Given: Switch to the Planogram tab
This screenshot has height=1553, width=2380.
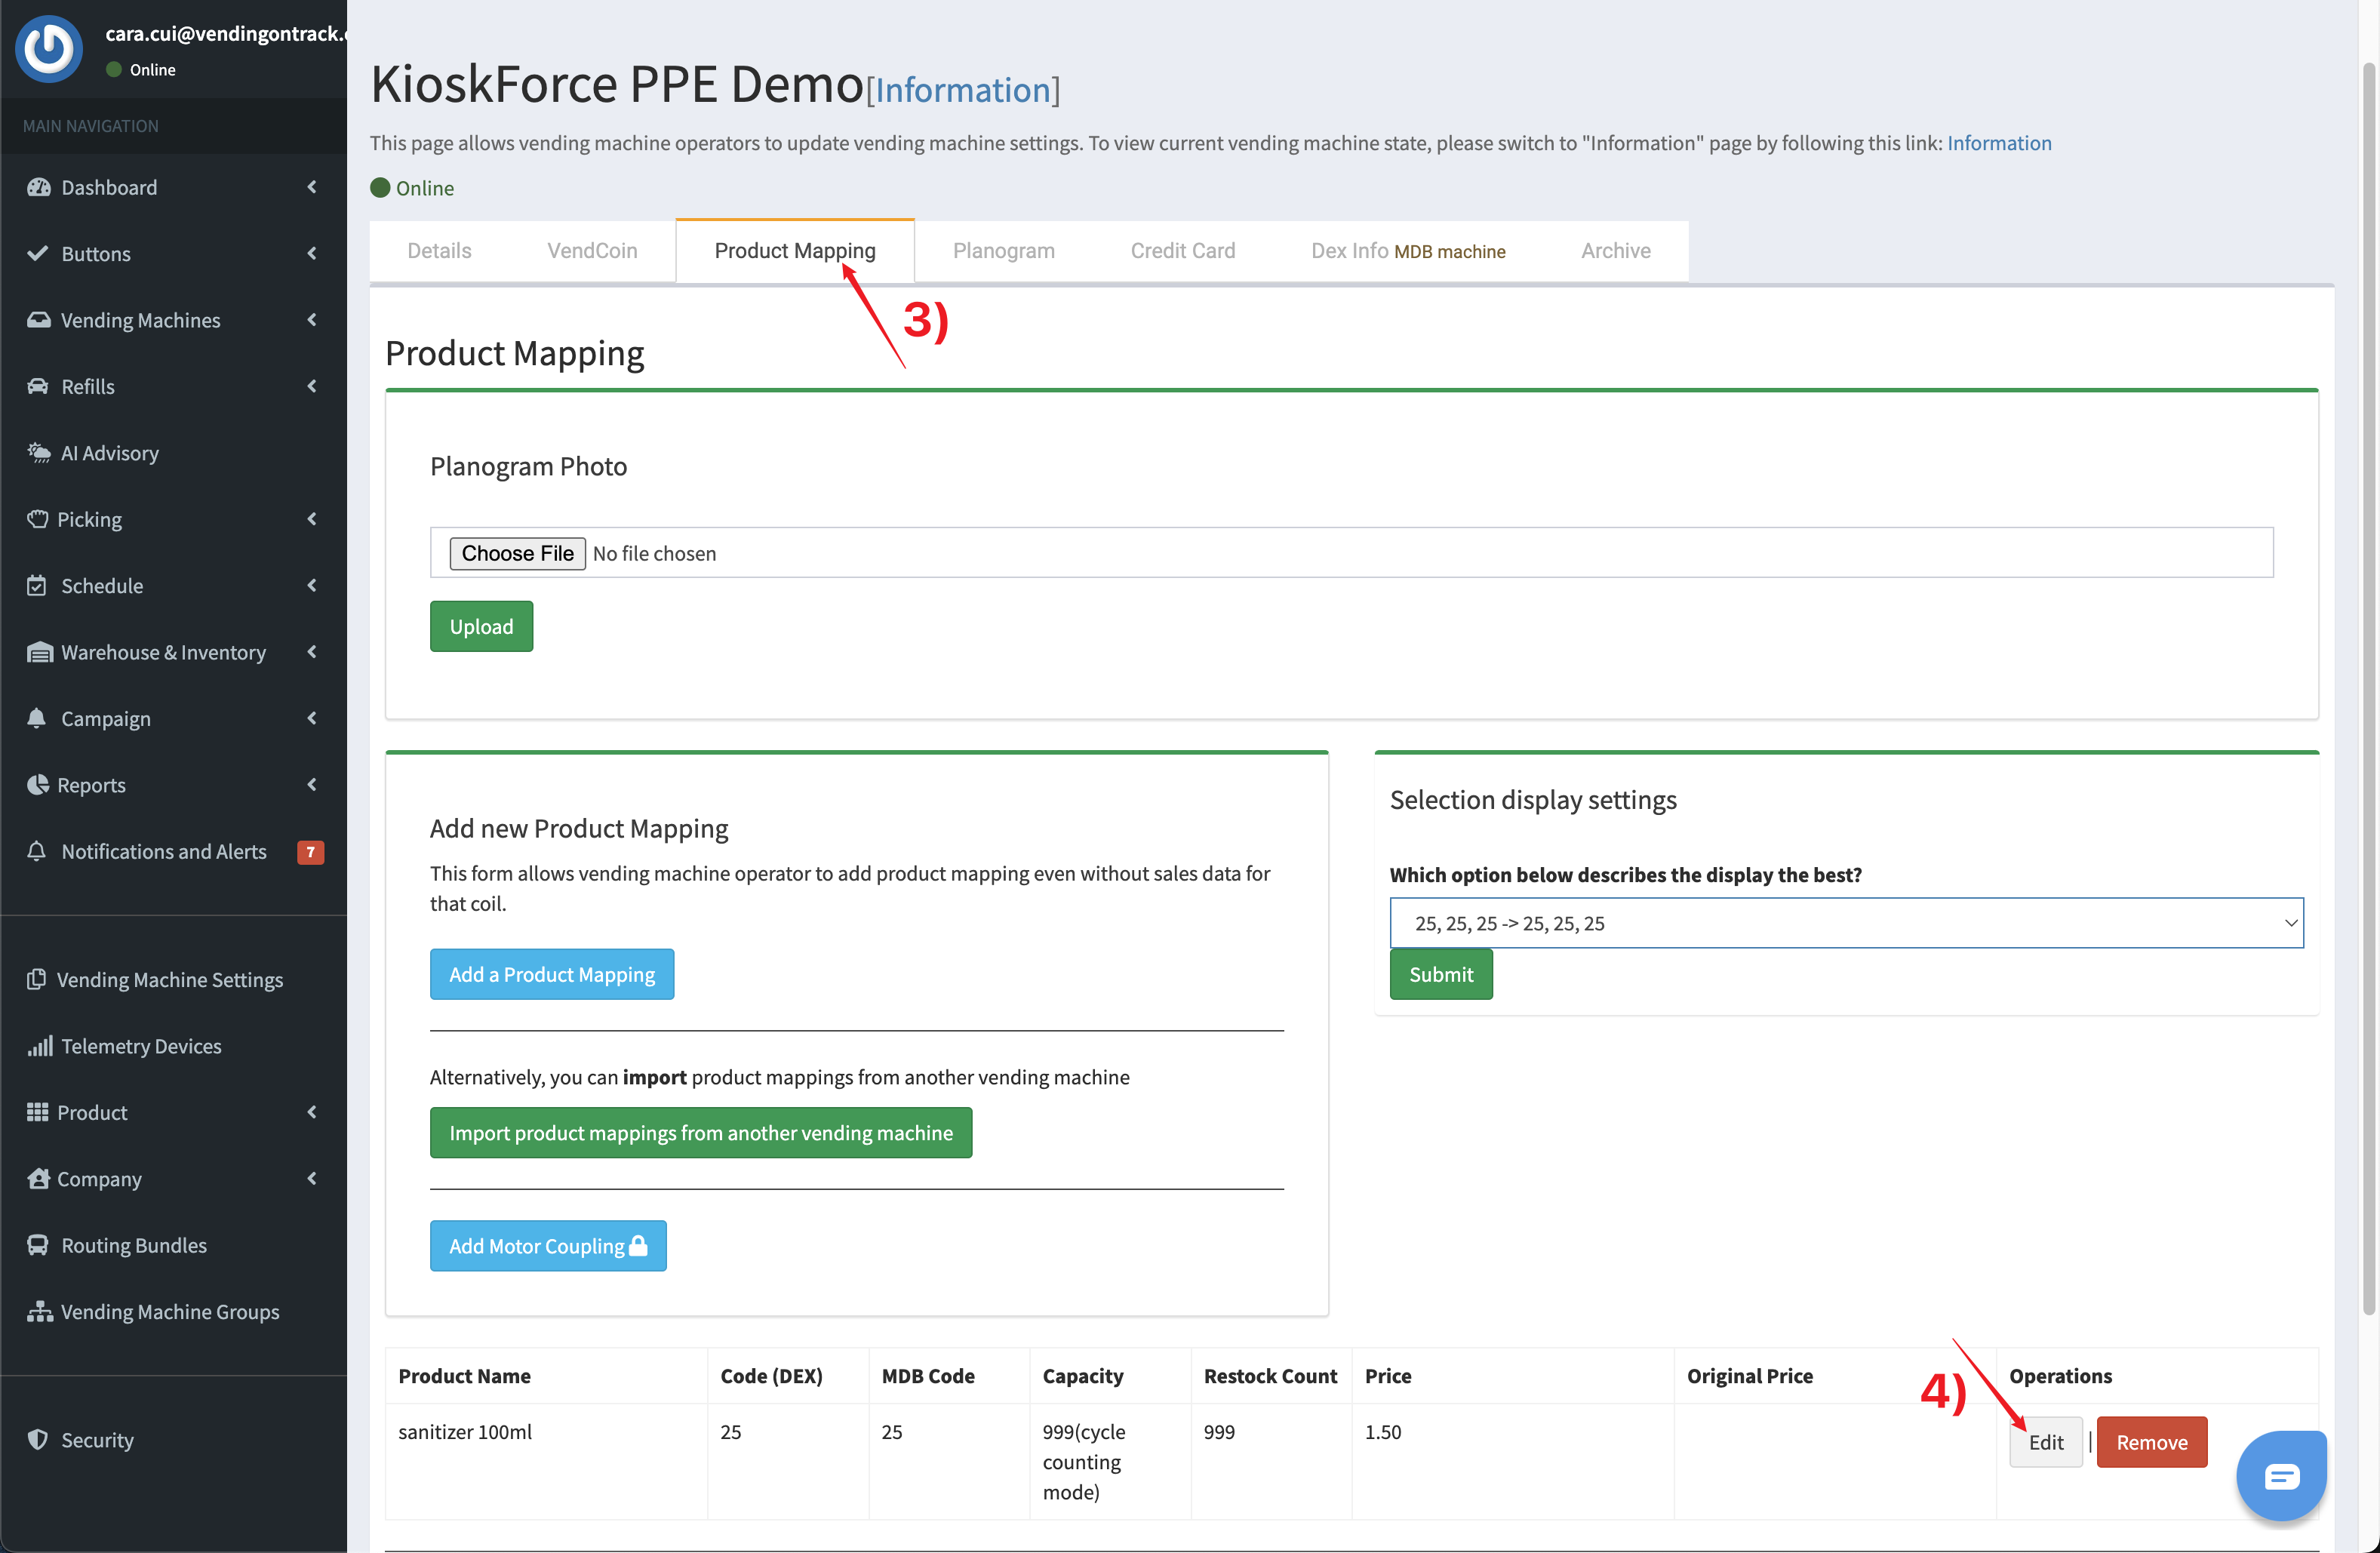Looking at the screenshot, I should click(x=1003, y=251).
